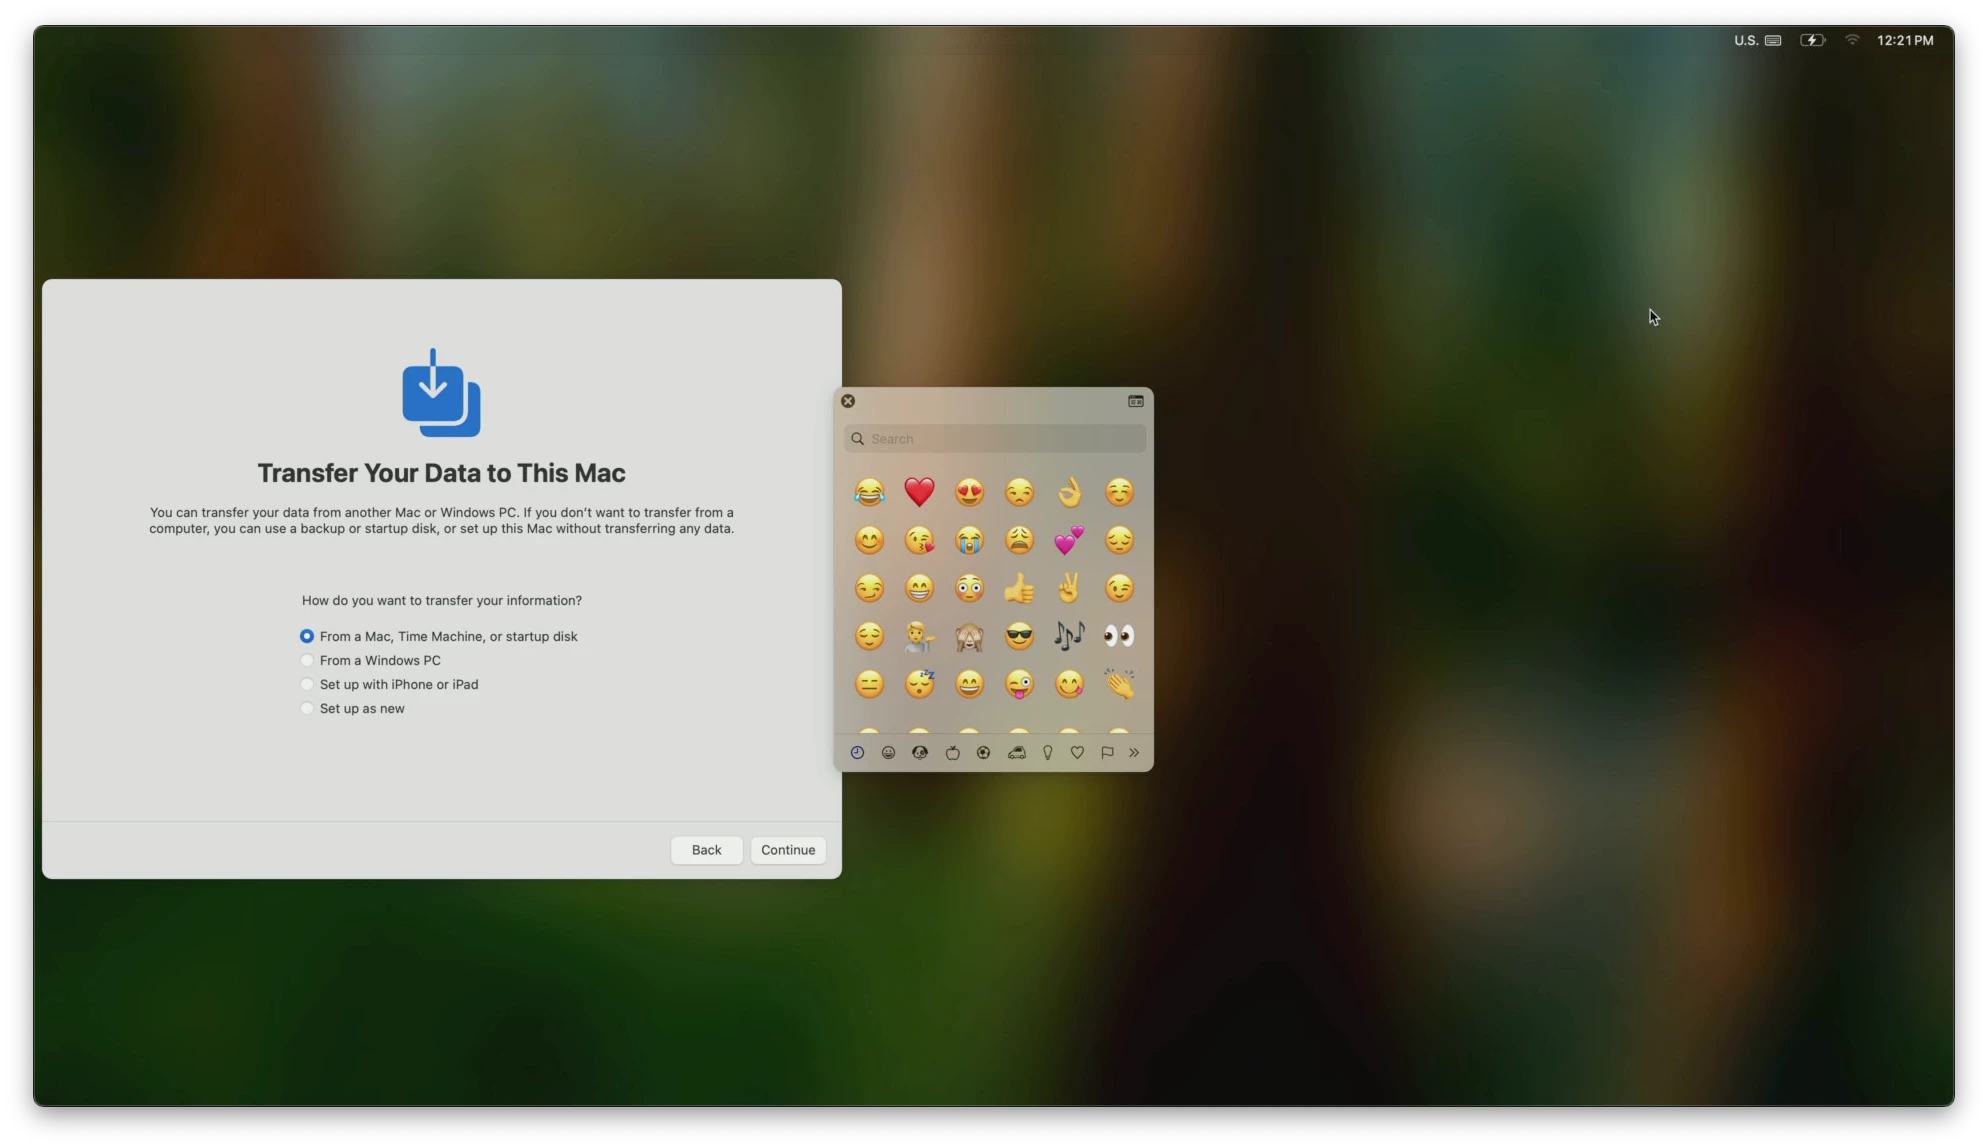
Task: Click the 'Transfer Your Data to This Mac' heading
Action: 441,473
